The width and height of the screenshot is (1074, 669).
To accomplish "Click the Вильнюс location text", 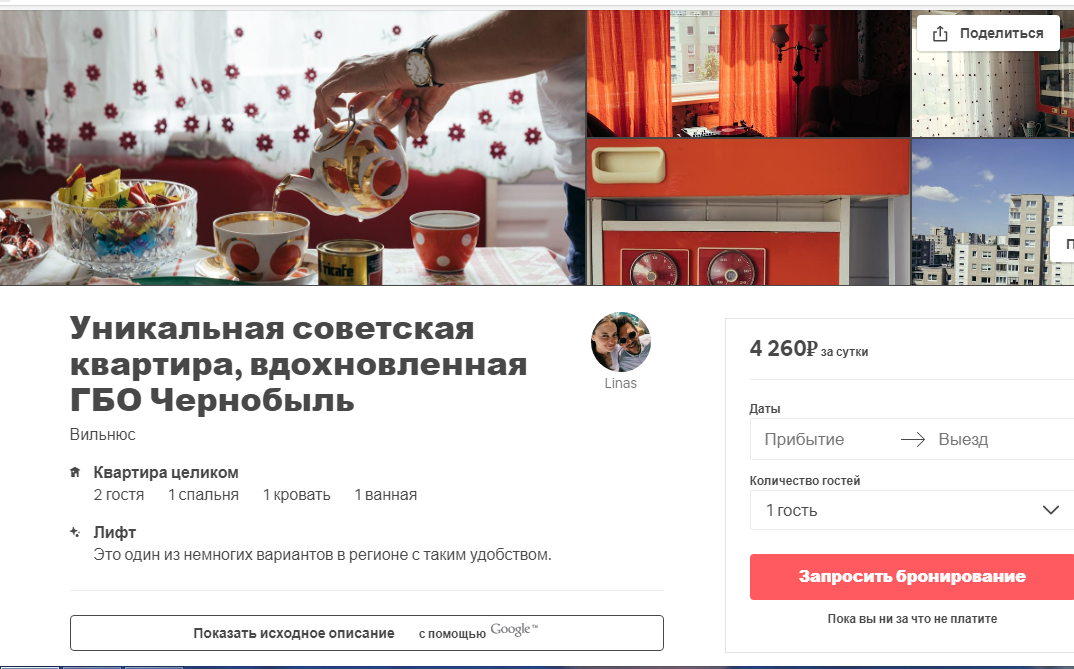I will 103,435.
